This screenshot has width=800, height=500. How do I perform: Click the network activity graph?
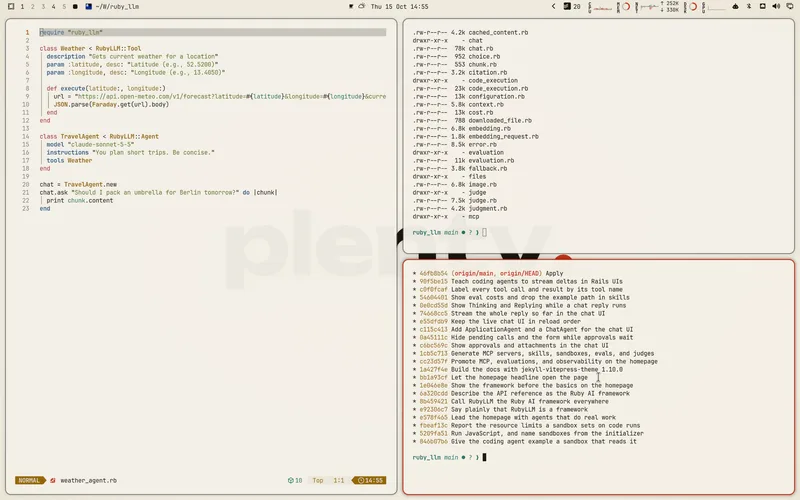click(647, 7)
